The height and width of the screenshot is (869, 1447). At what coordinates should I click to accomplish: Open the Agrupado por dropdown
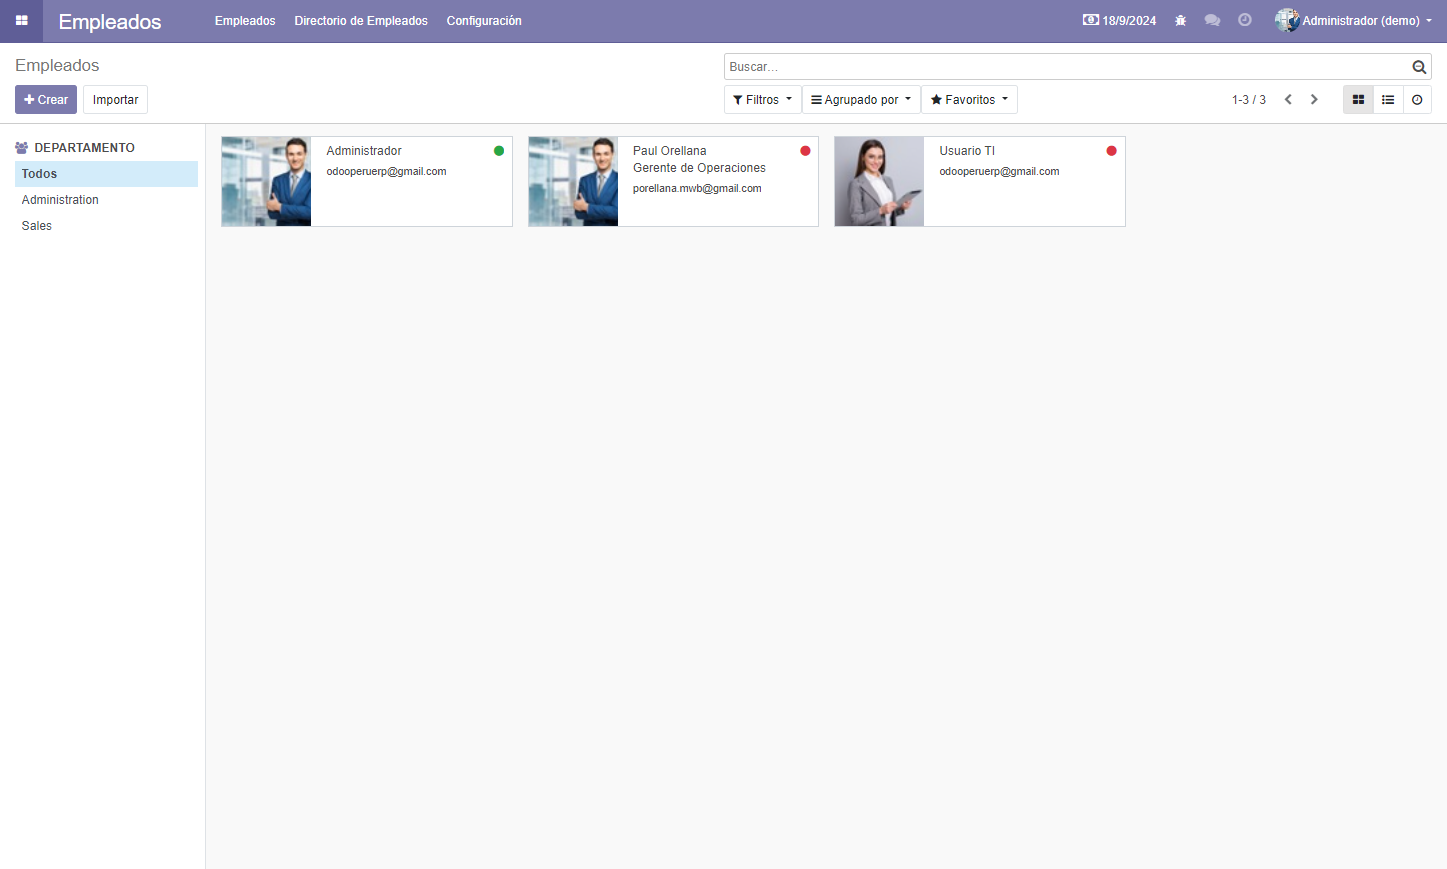[x=861, y=100]
